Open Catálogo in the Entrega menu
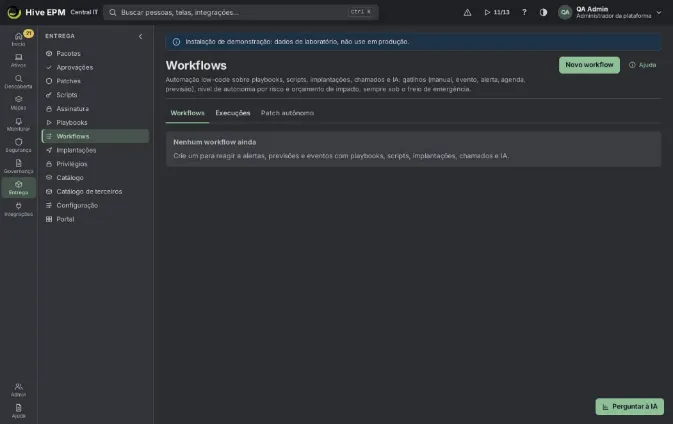This screenshot has width=673, height=424. click(x=95, y=178)
